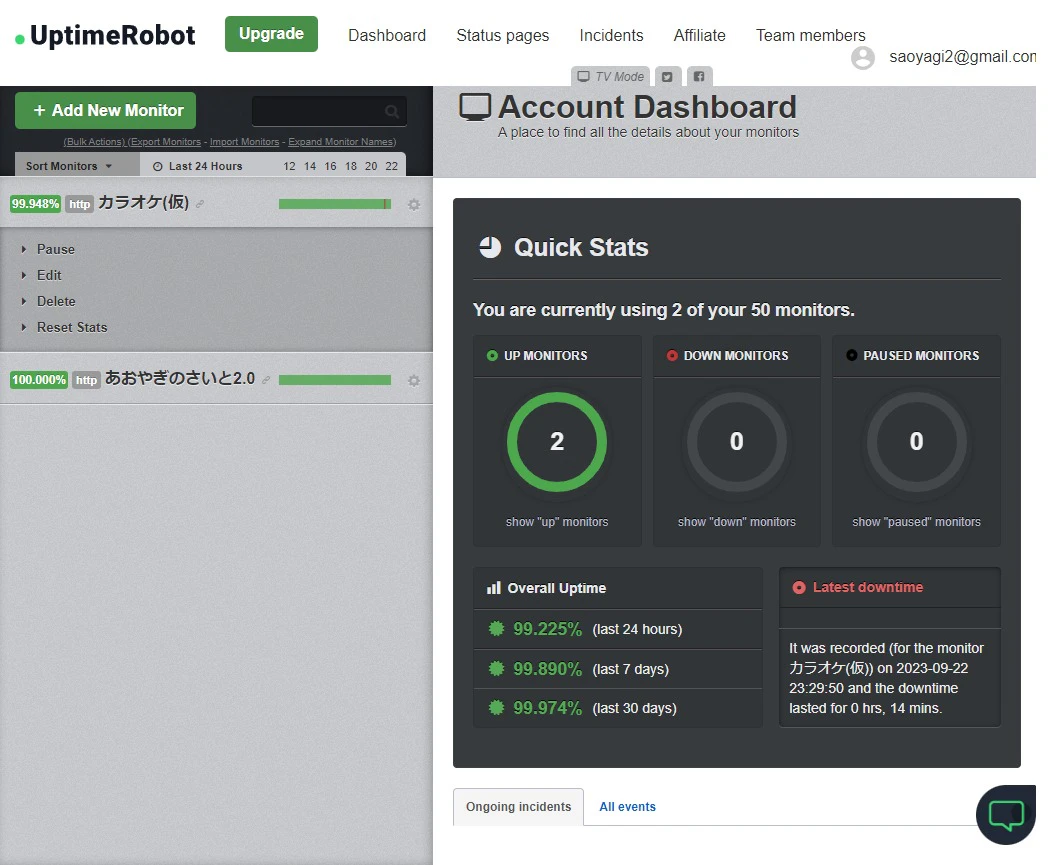Click Import Monitors link
Screen dimensions: 1056x865
(244, 142)
